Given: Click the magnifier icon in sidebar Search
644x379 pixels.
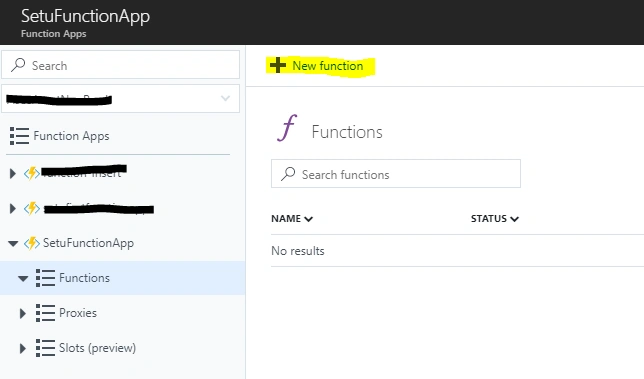Looking at the screenshot, I should (18, 65).
